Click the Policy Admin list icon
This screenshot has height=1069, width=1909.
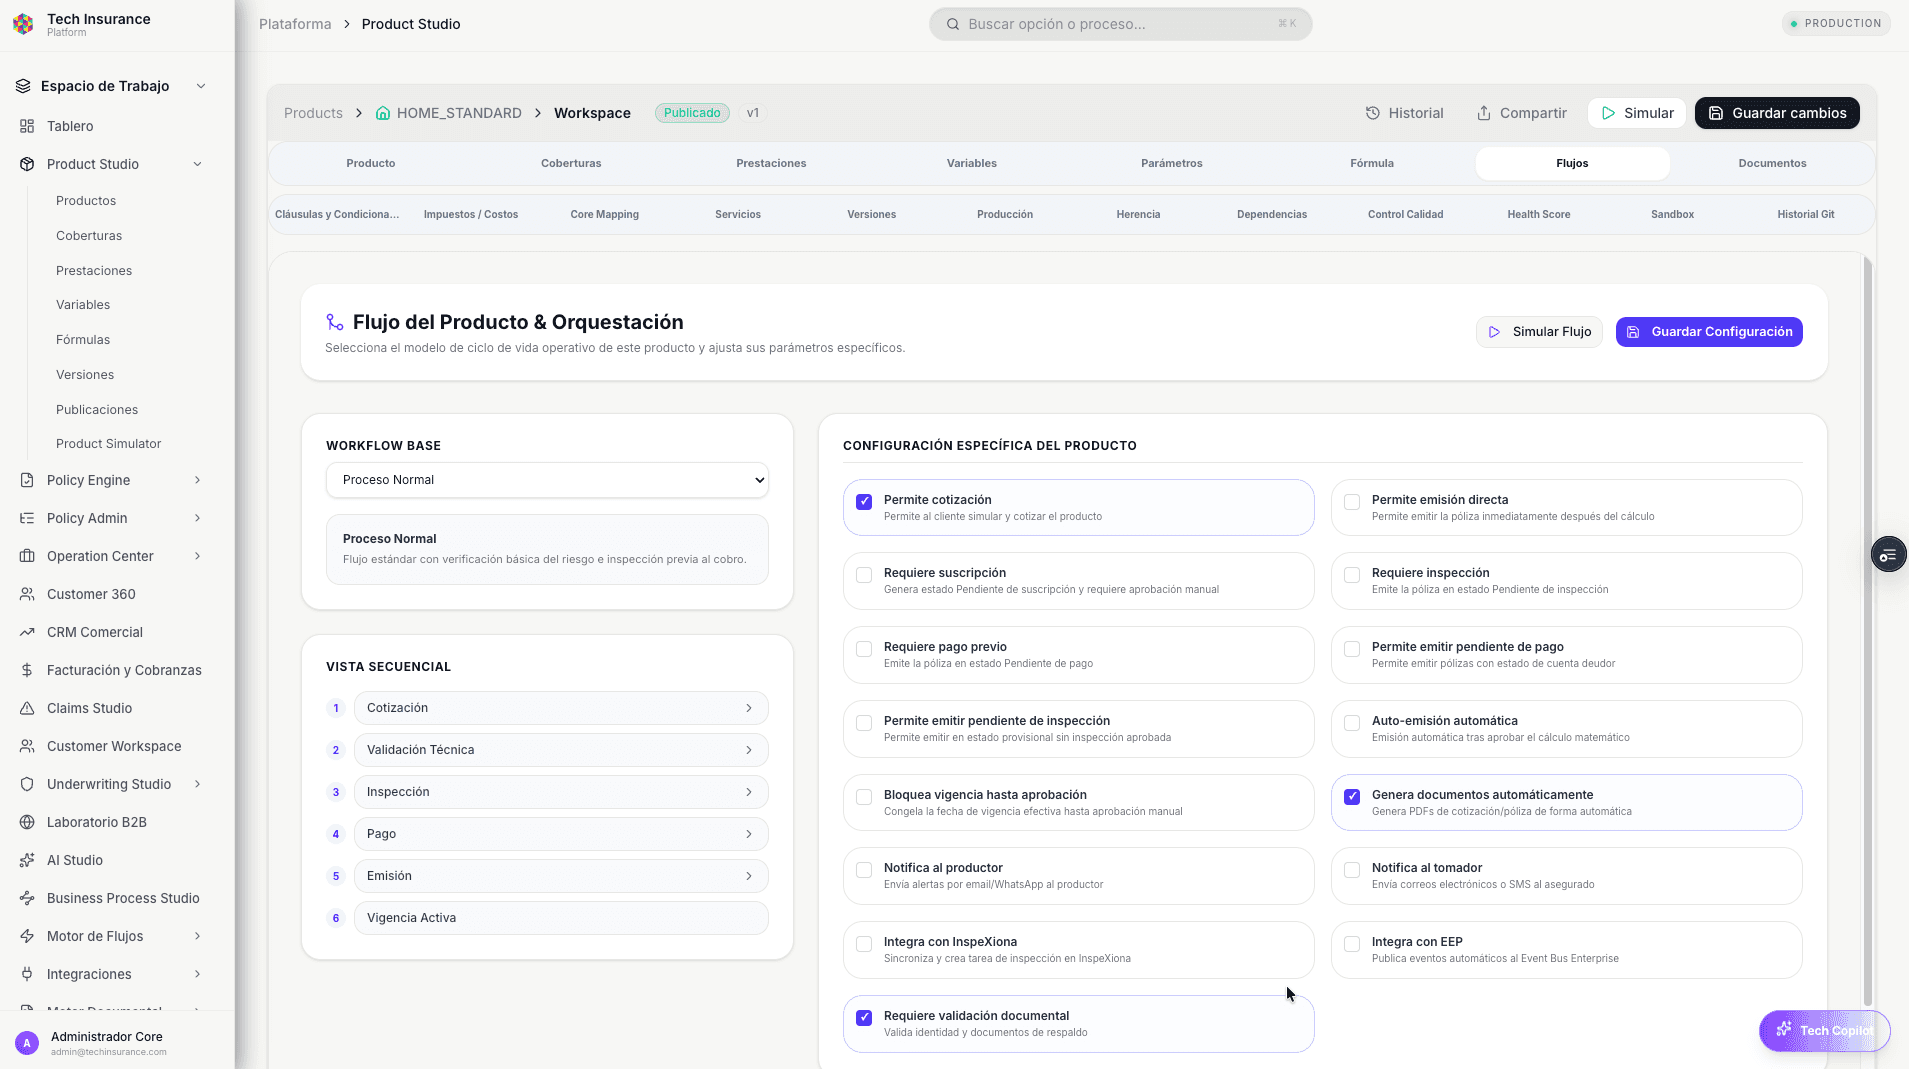[x=27, y=518]
